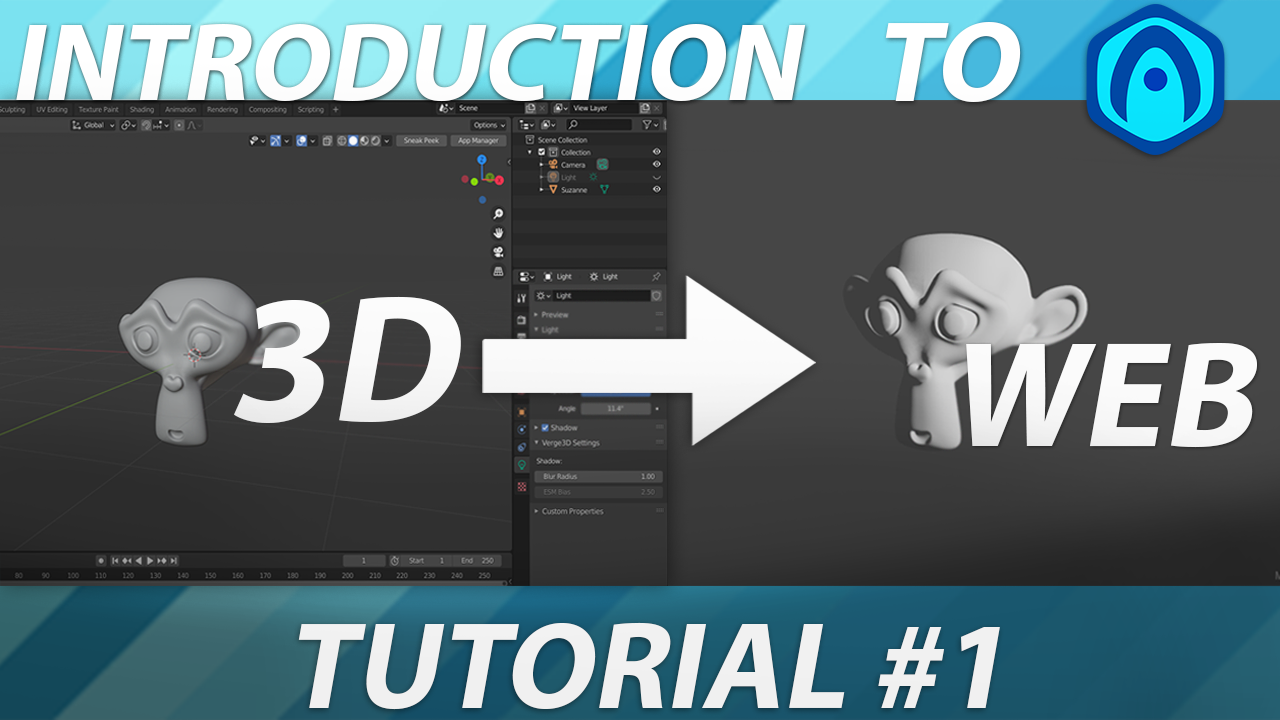Adjust the Blur Radius slider
This screenshot has height=720, width=1280.
598,477
